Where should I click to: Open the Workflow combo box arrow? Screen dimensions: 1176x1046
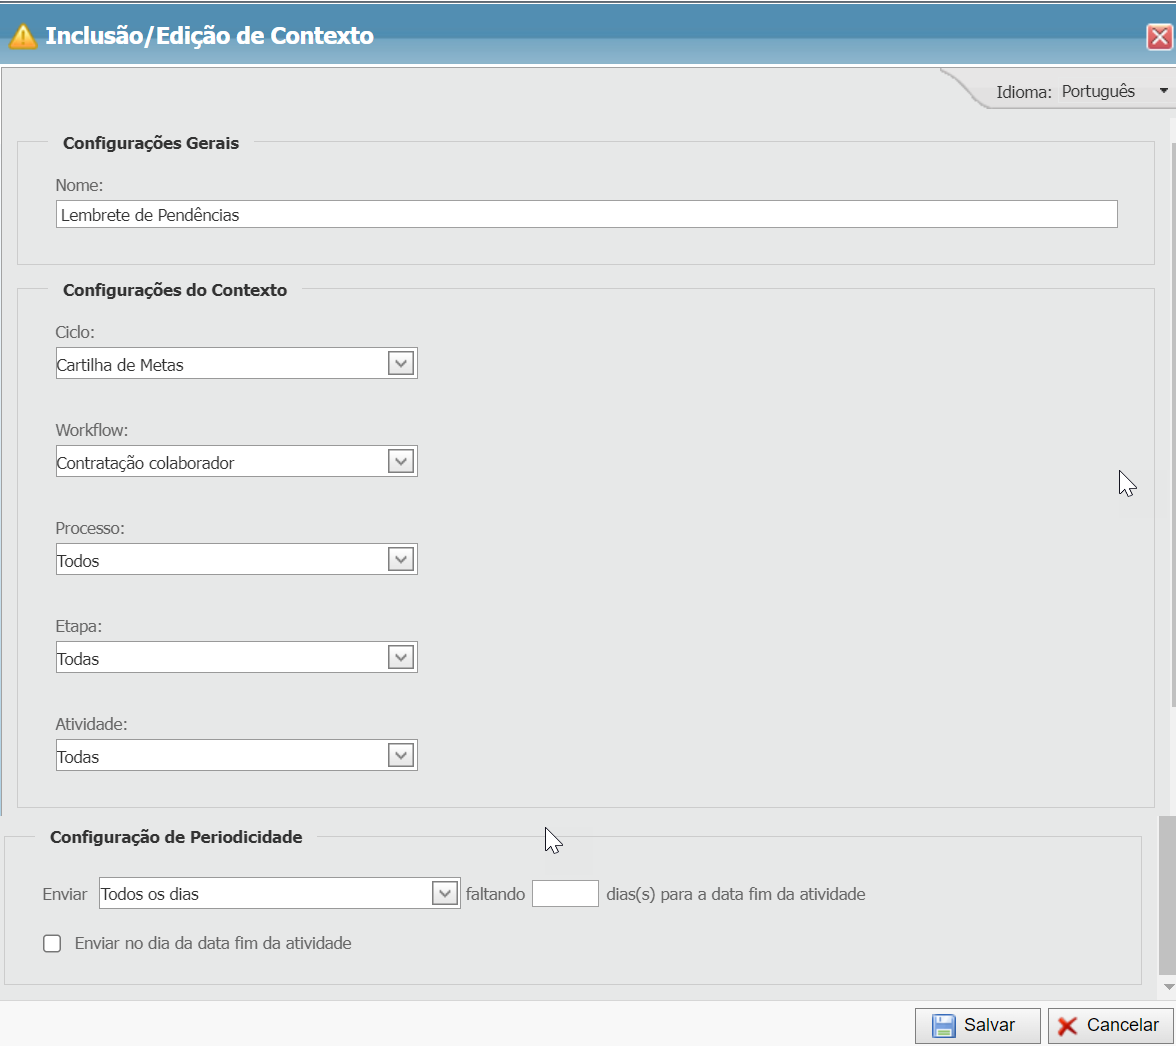click(401, 462)
